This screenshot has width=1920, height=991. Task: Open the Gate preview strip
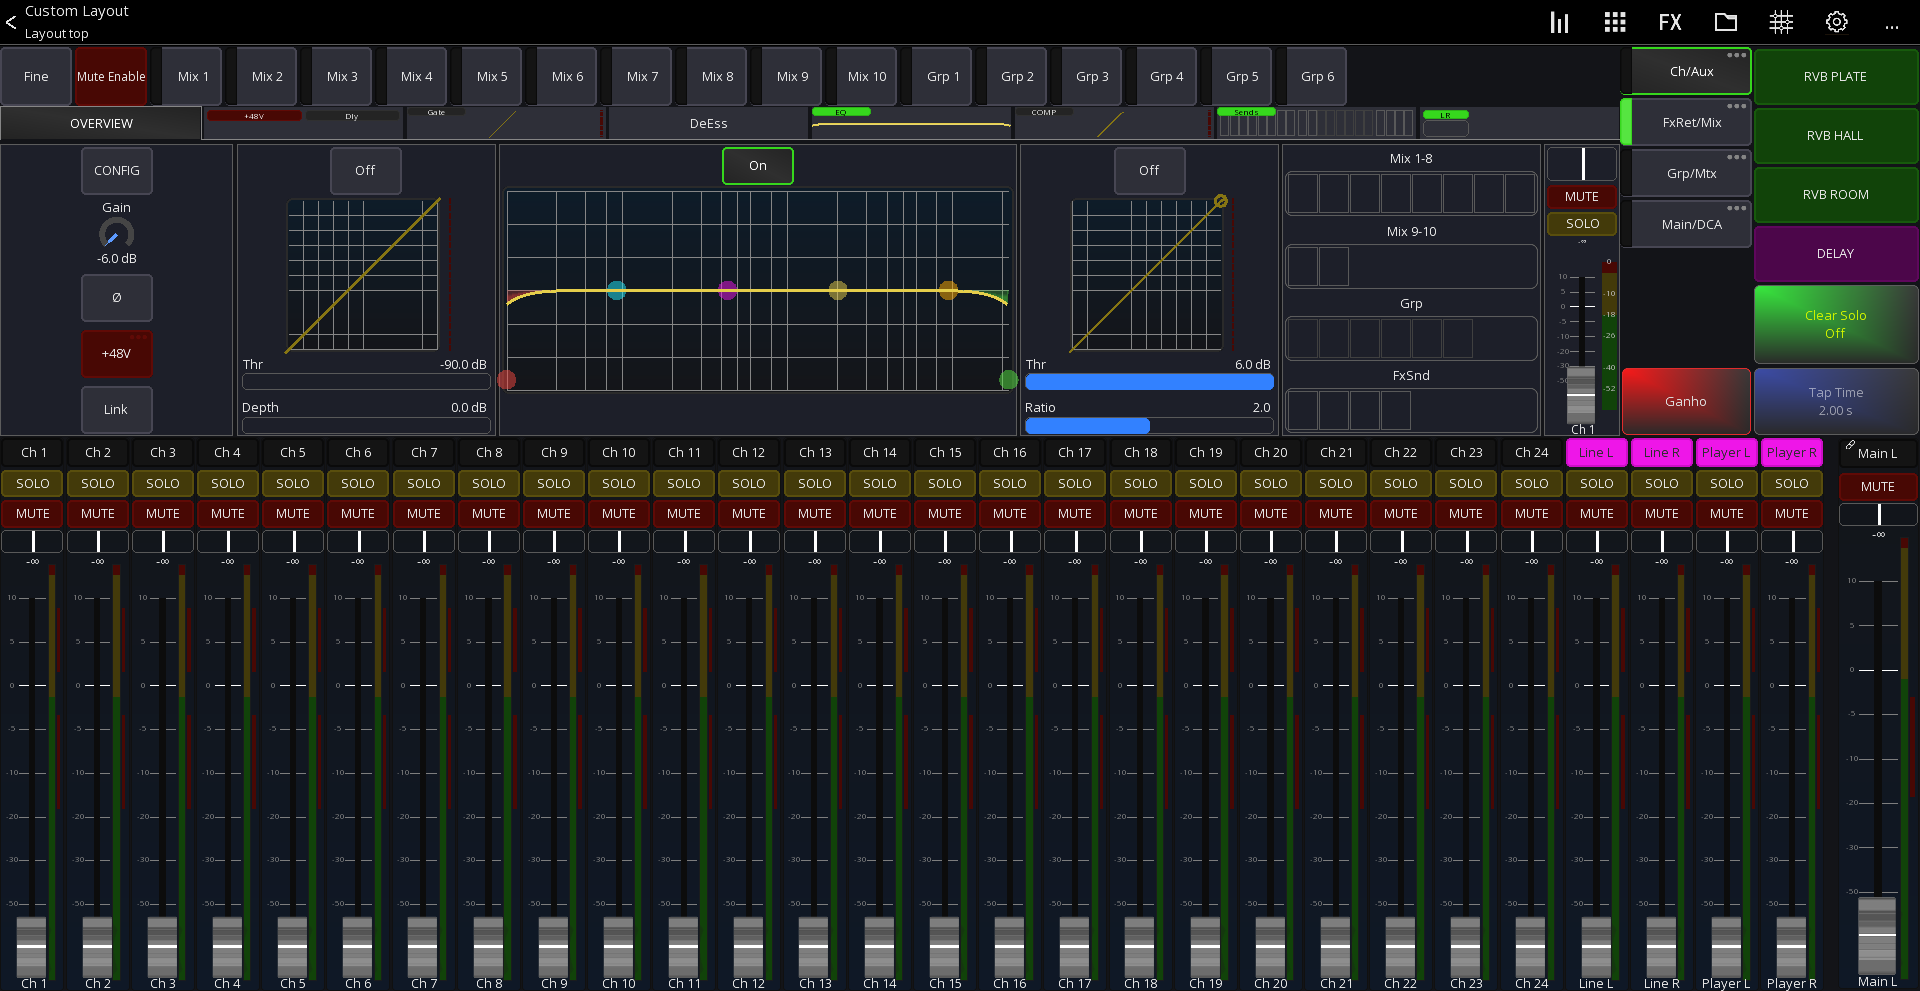coord(505,123)
